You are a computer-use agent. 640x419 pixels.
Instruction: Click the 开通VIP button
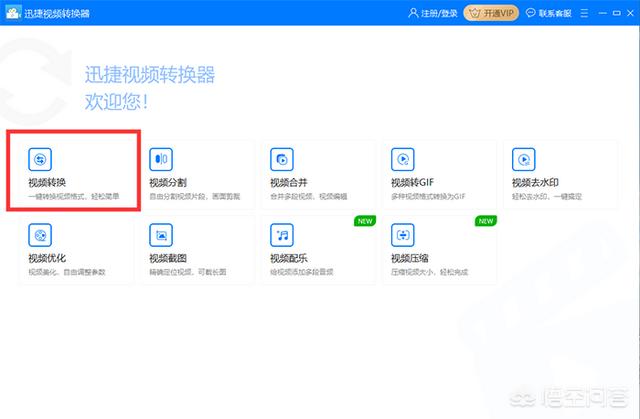click(487, 13)
